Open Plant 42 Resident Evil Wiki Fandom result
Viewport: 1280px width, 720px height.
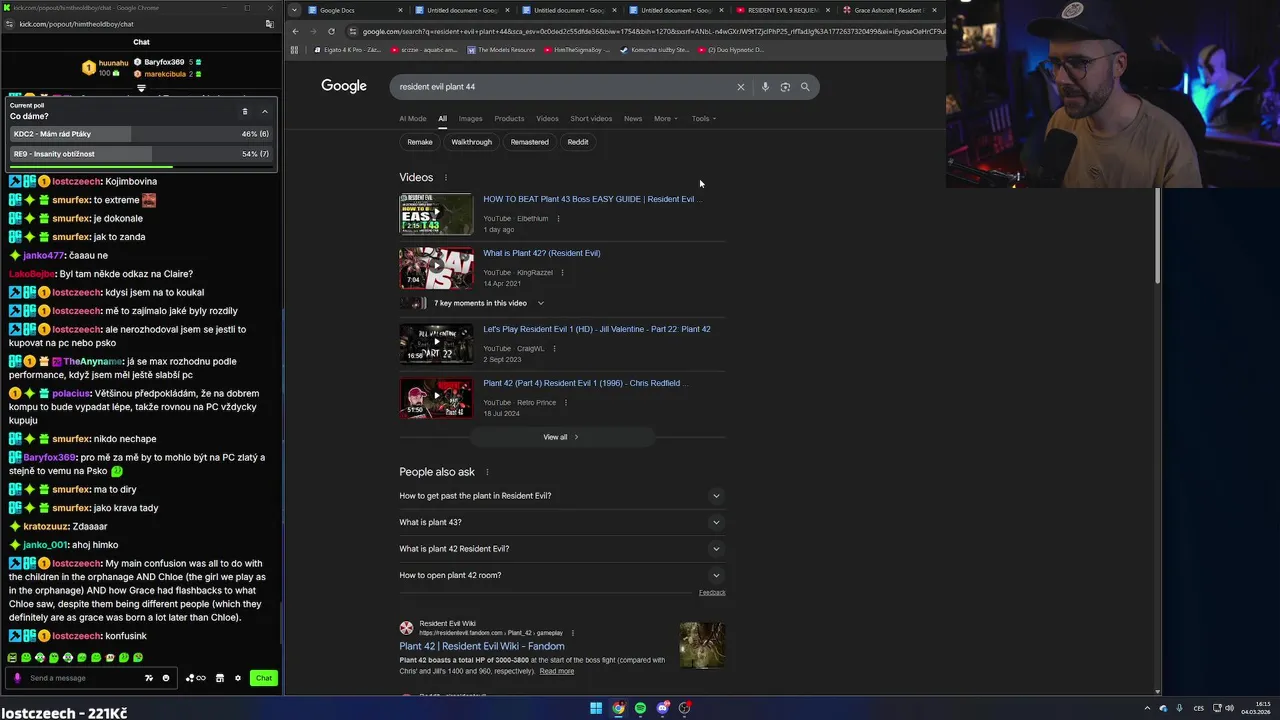coord(482,646)
